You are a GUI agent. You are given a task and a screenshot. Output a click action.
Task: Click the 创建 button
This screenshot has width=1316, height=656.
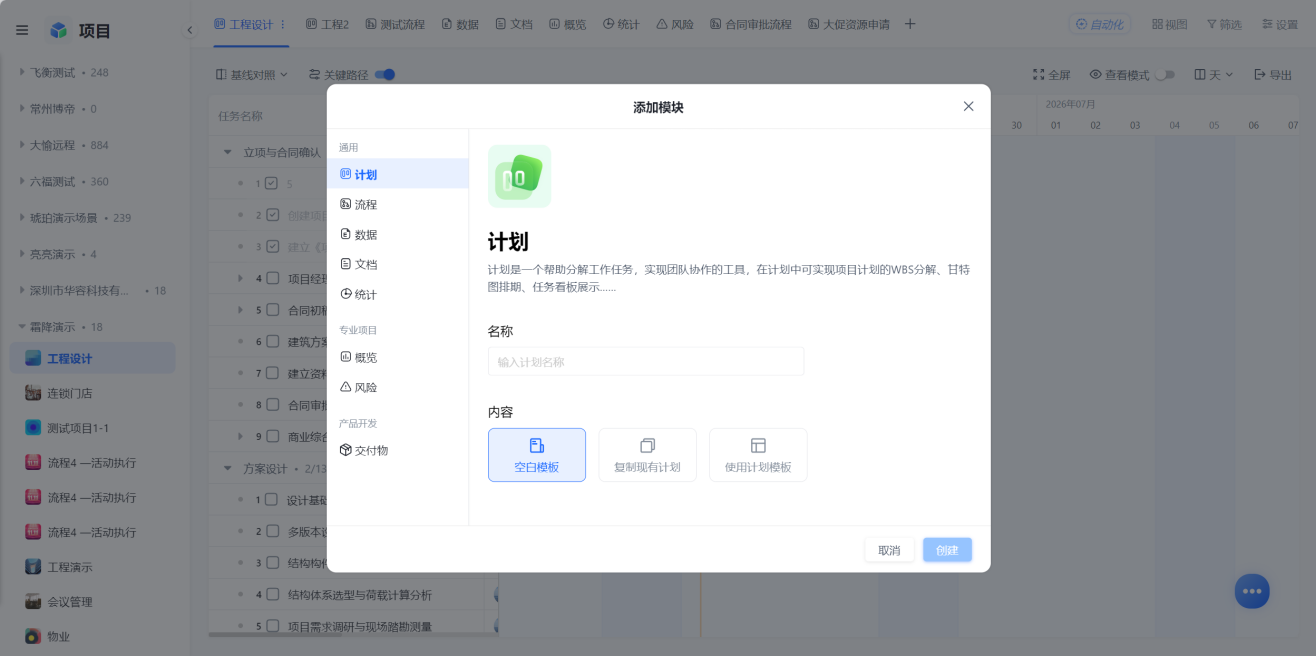click(x=947, y=550)
